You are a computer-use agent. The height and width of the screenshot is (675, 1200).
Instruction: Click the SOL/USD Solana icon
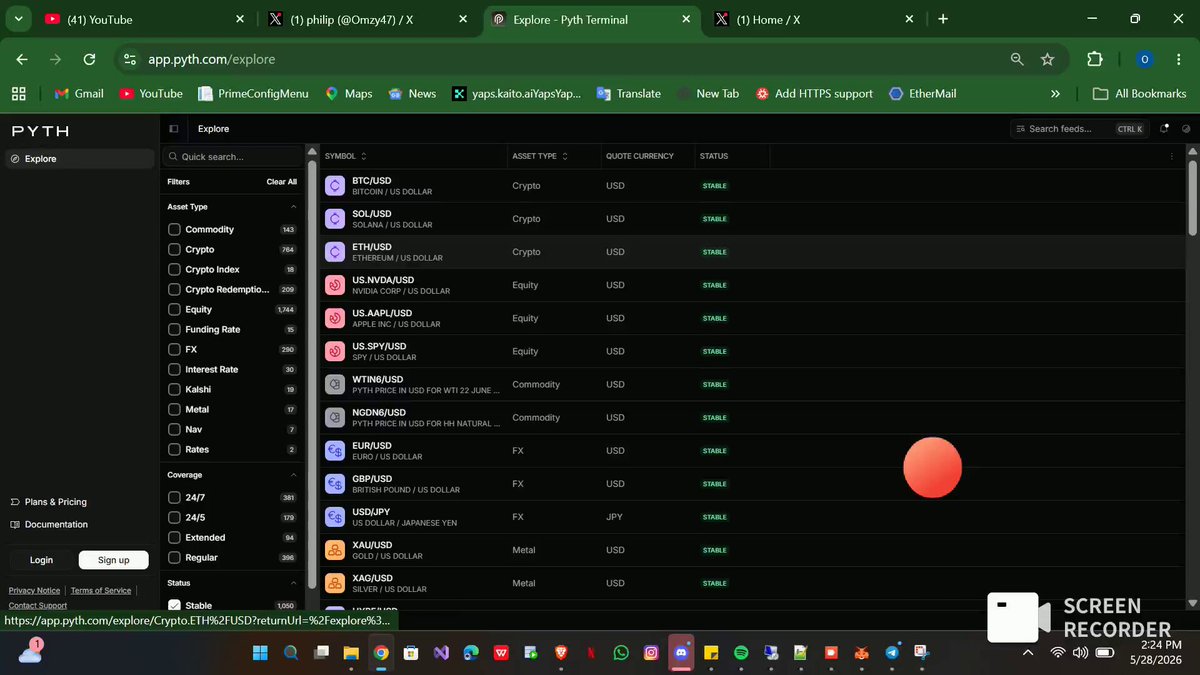click(x=335, y=219)
